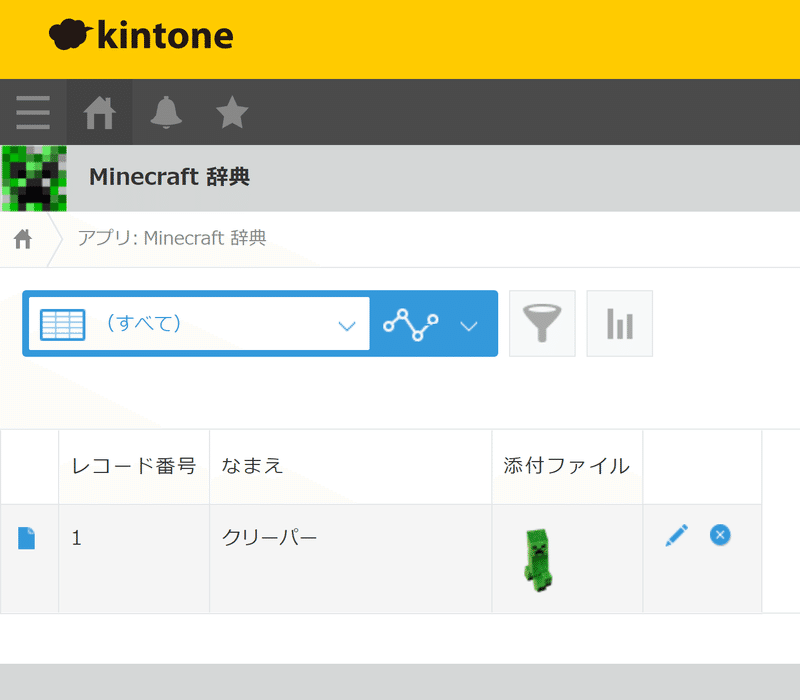
Task: Click the 添付ファイル column header
Action: (x=565, y=466)
